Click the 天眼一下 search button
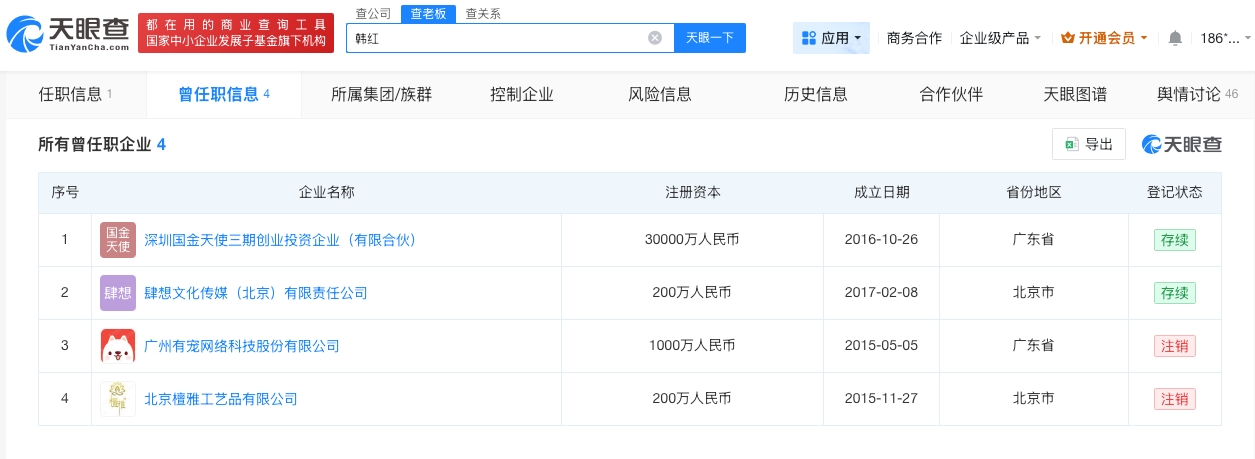1255x459 pixels. pyautogui.click(x=710, y=38)
